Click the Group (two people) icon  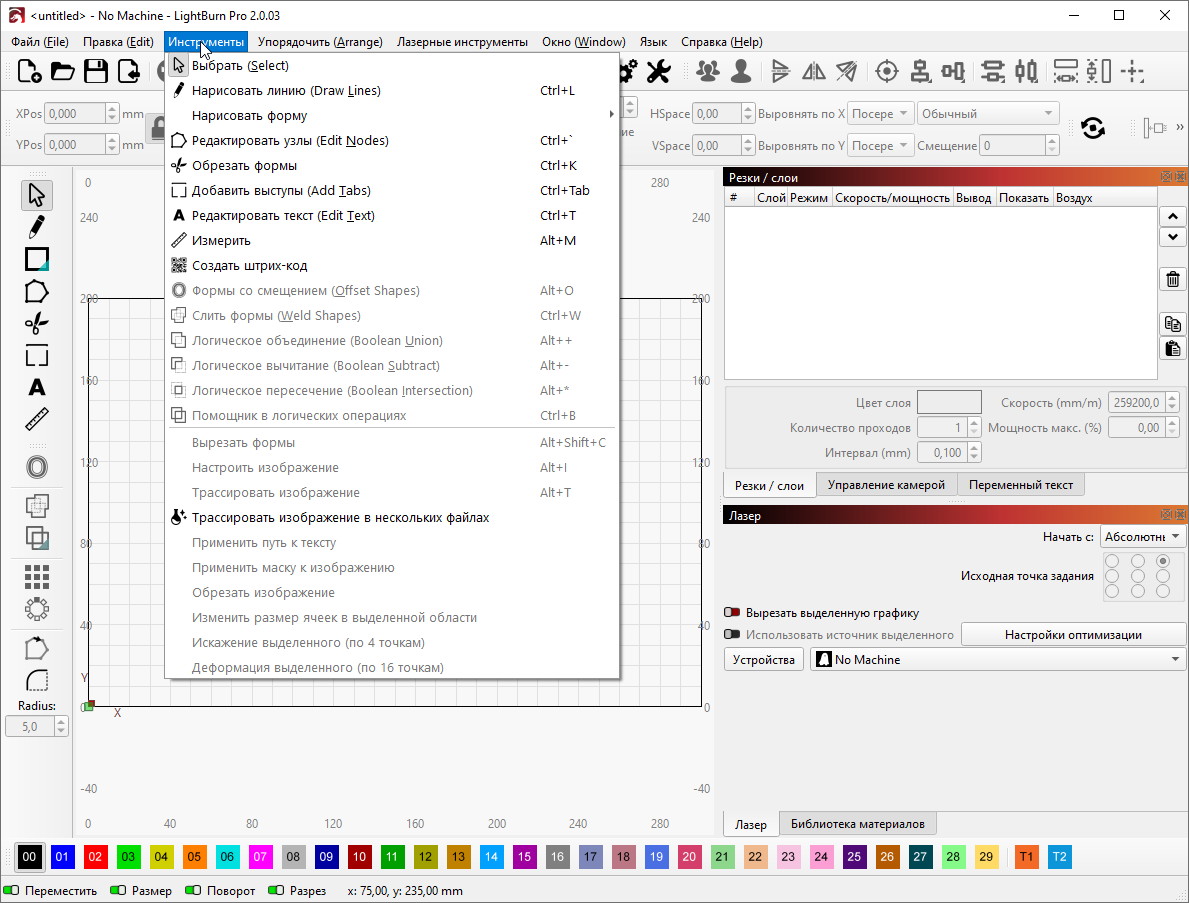tap(708, 71)
